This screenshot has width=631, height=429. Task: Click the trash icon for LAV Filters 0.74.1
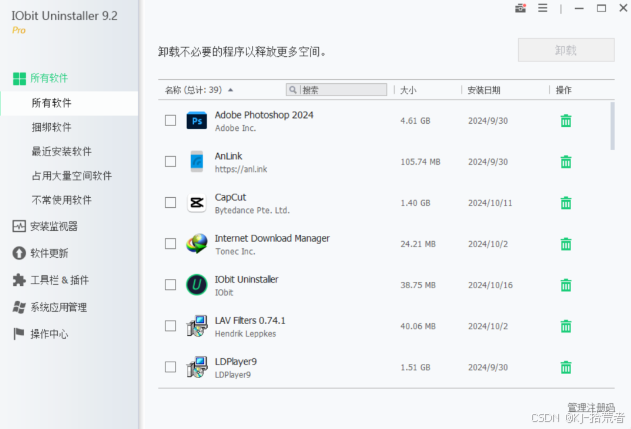(x=566, y=326)
